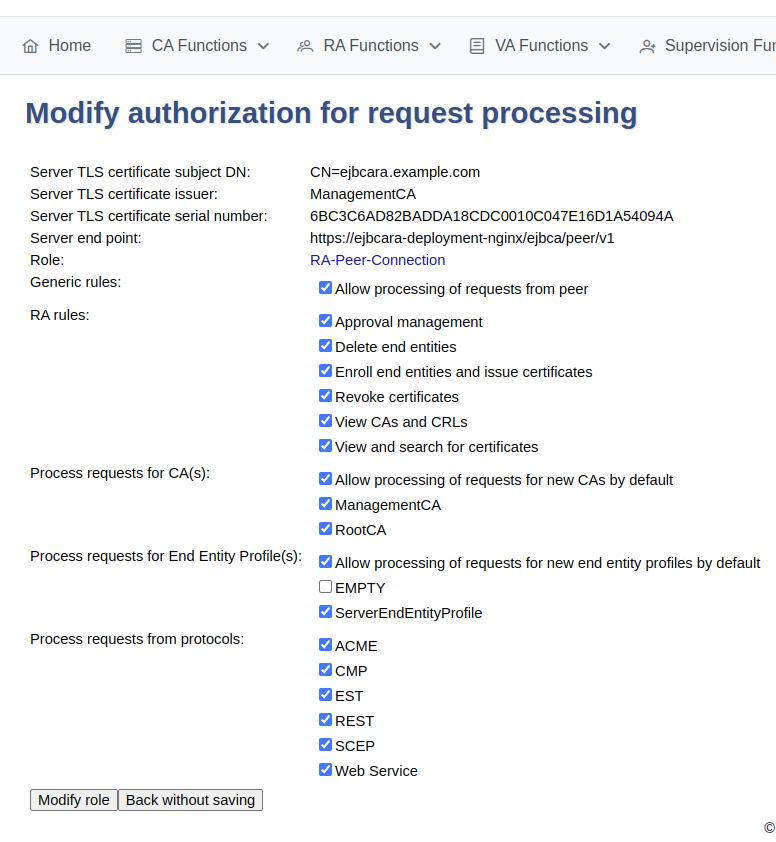Screen dimensions: 776x842
Task: Open the Home menu item
Action: coord(69,46)
